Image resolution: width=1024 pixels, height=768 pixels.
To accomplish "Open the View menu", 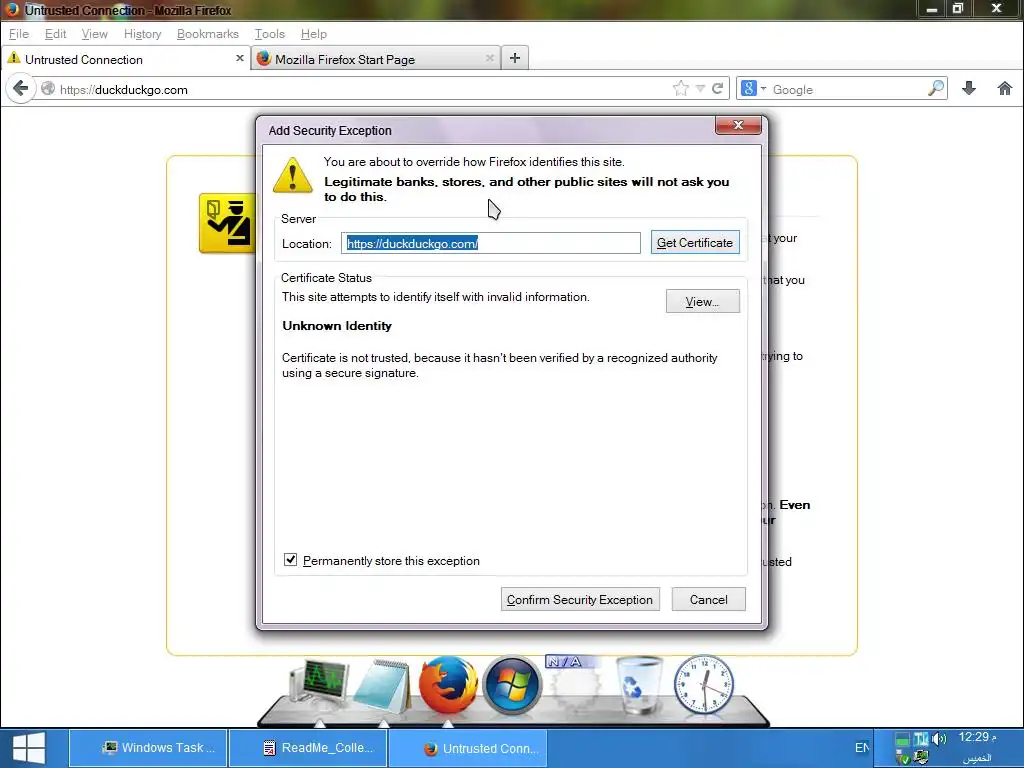I will (95, 34).
